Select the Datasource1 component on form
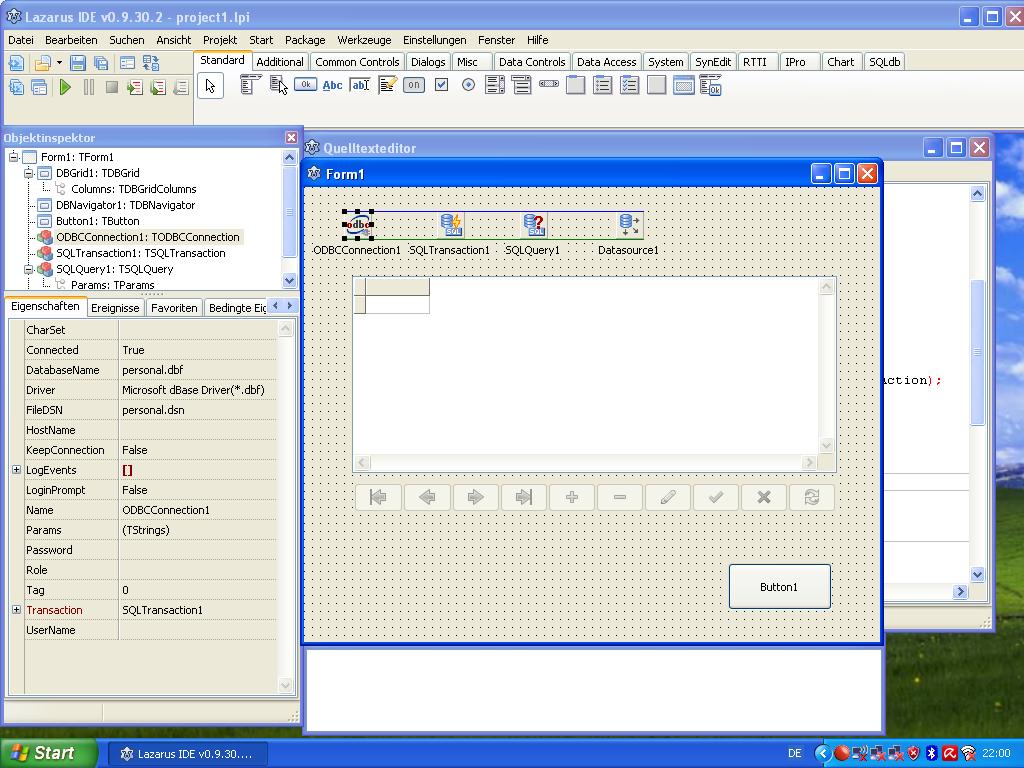1024x768 pixels. [629, 225]
